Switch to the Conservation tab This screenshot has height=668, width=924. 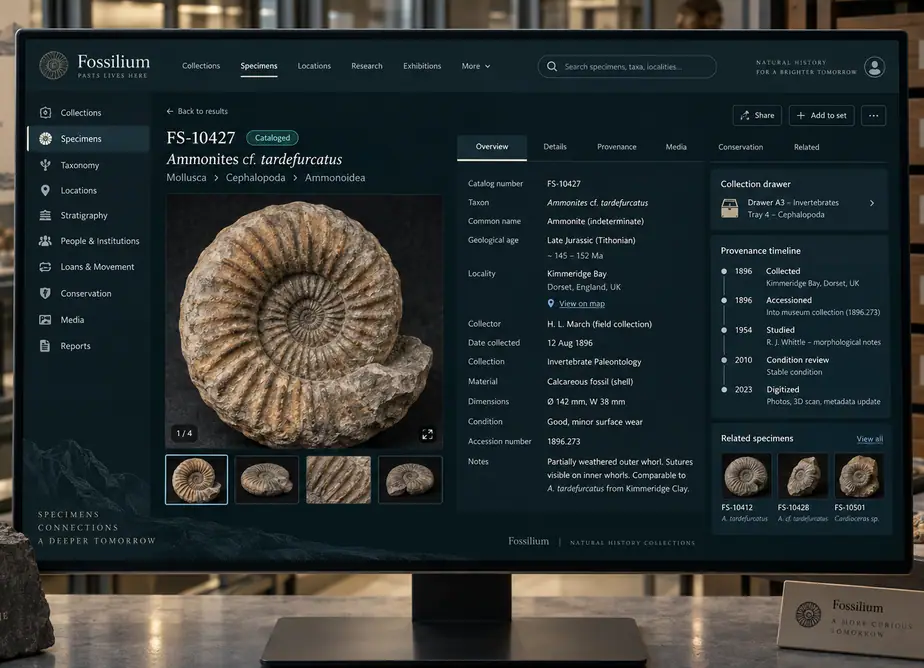[x=740, y=147]
